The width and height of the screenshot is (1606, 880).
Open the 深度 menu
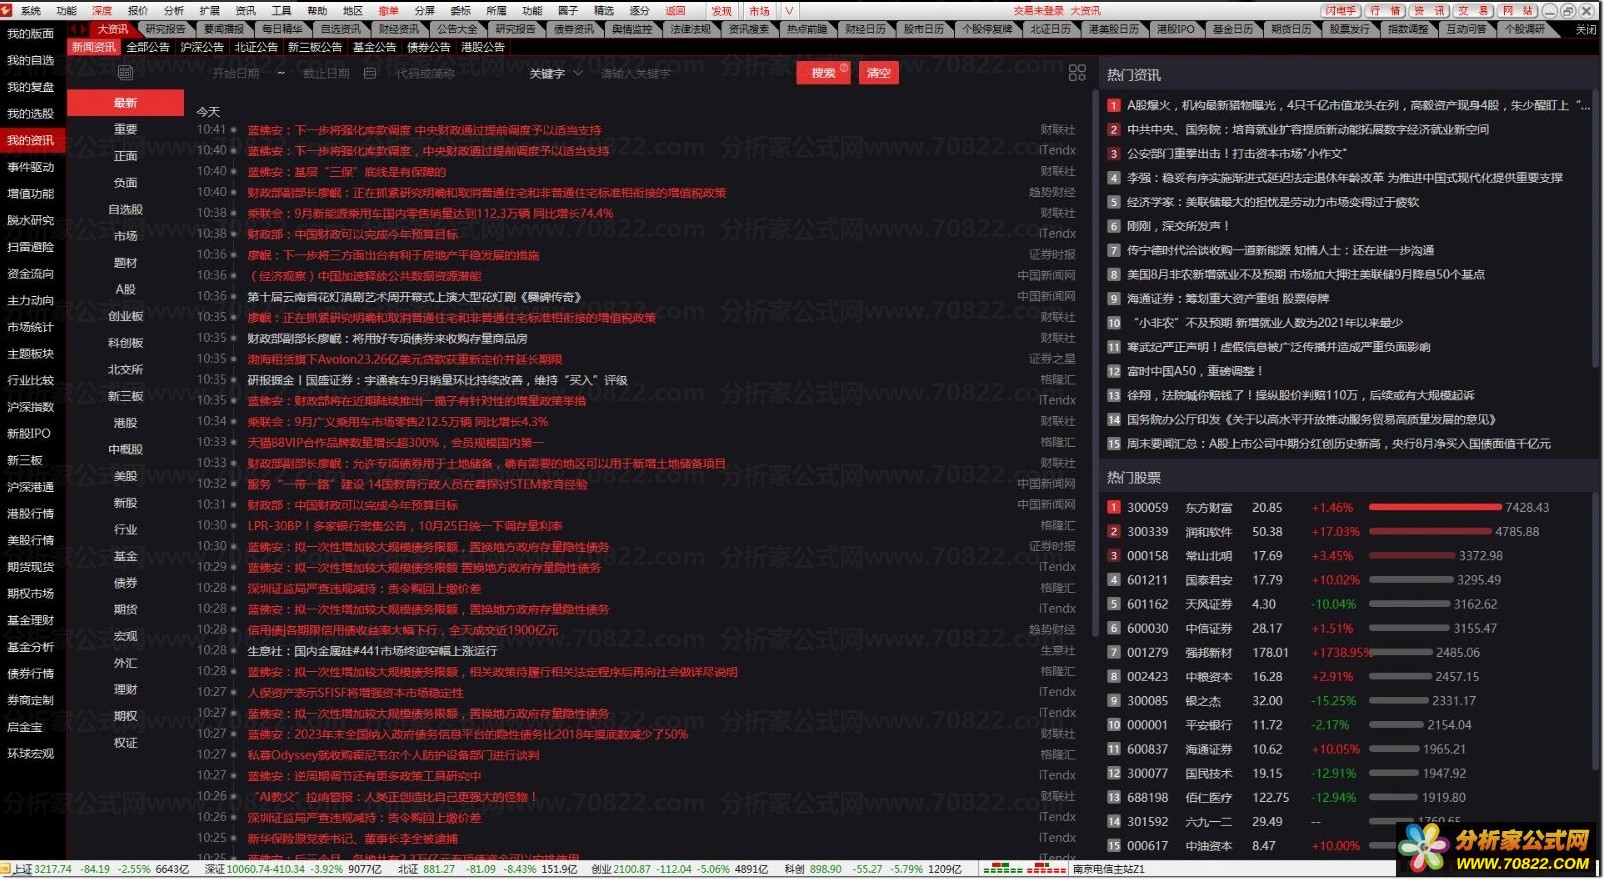pyautogui.click(x=102, y=10)
